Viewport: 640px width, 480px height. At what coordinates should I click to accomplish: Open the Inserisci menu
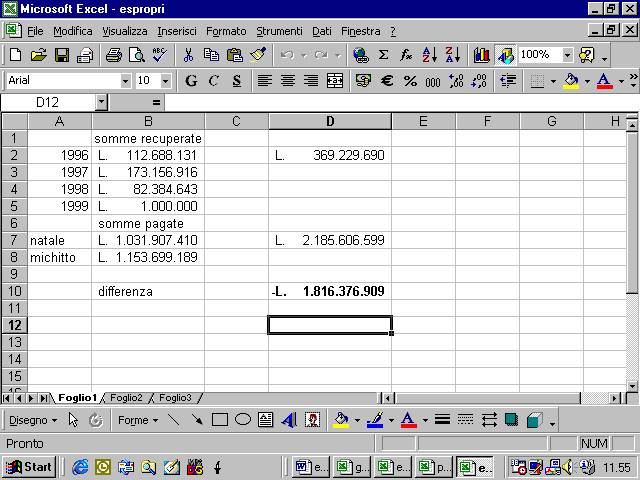177,31
